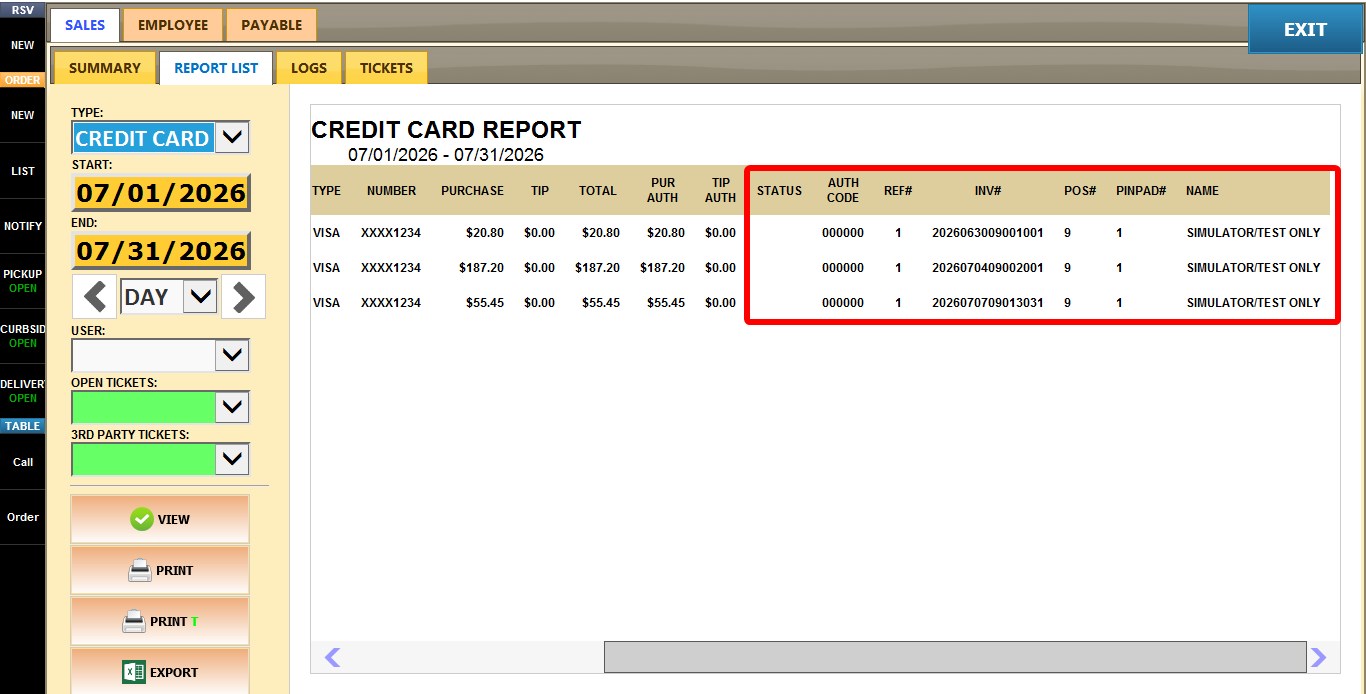
Task: Go to previous day with left arrow
Action: point(95,297)
